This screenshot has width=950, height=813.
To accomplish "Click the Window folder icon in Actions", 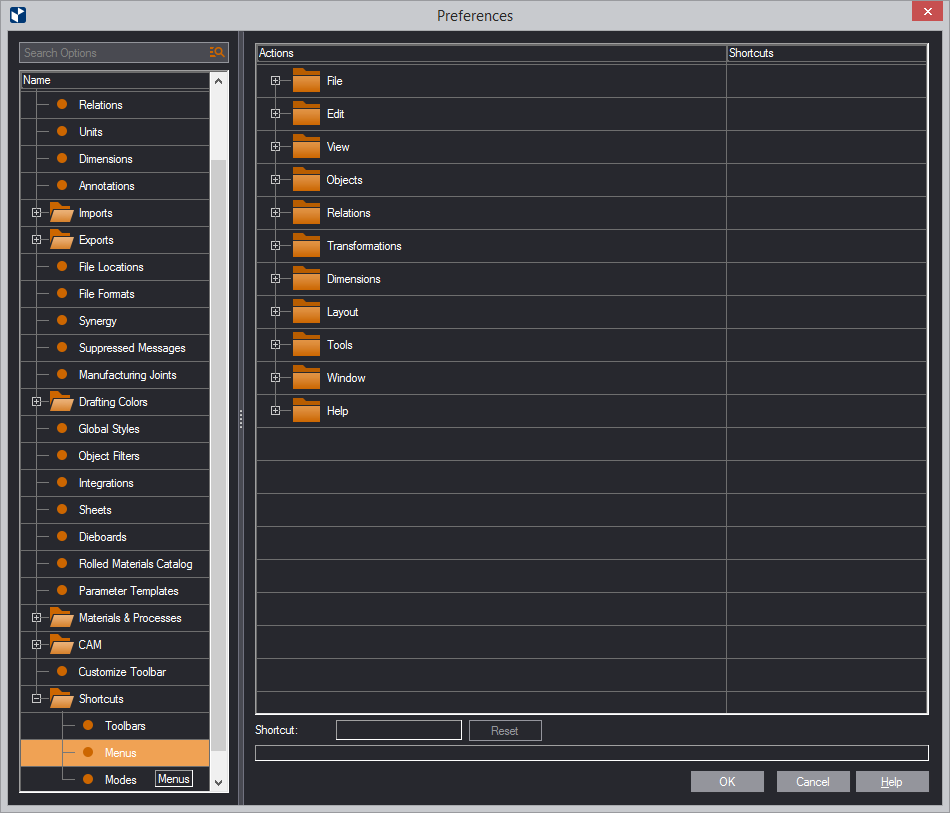I will point(306,377).
